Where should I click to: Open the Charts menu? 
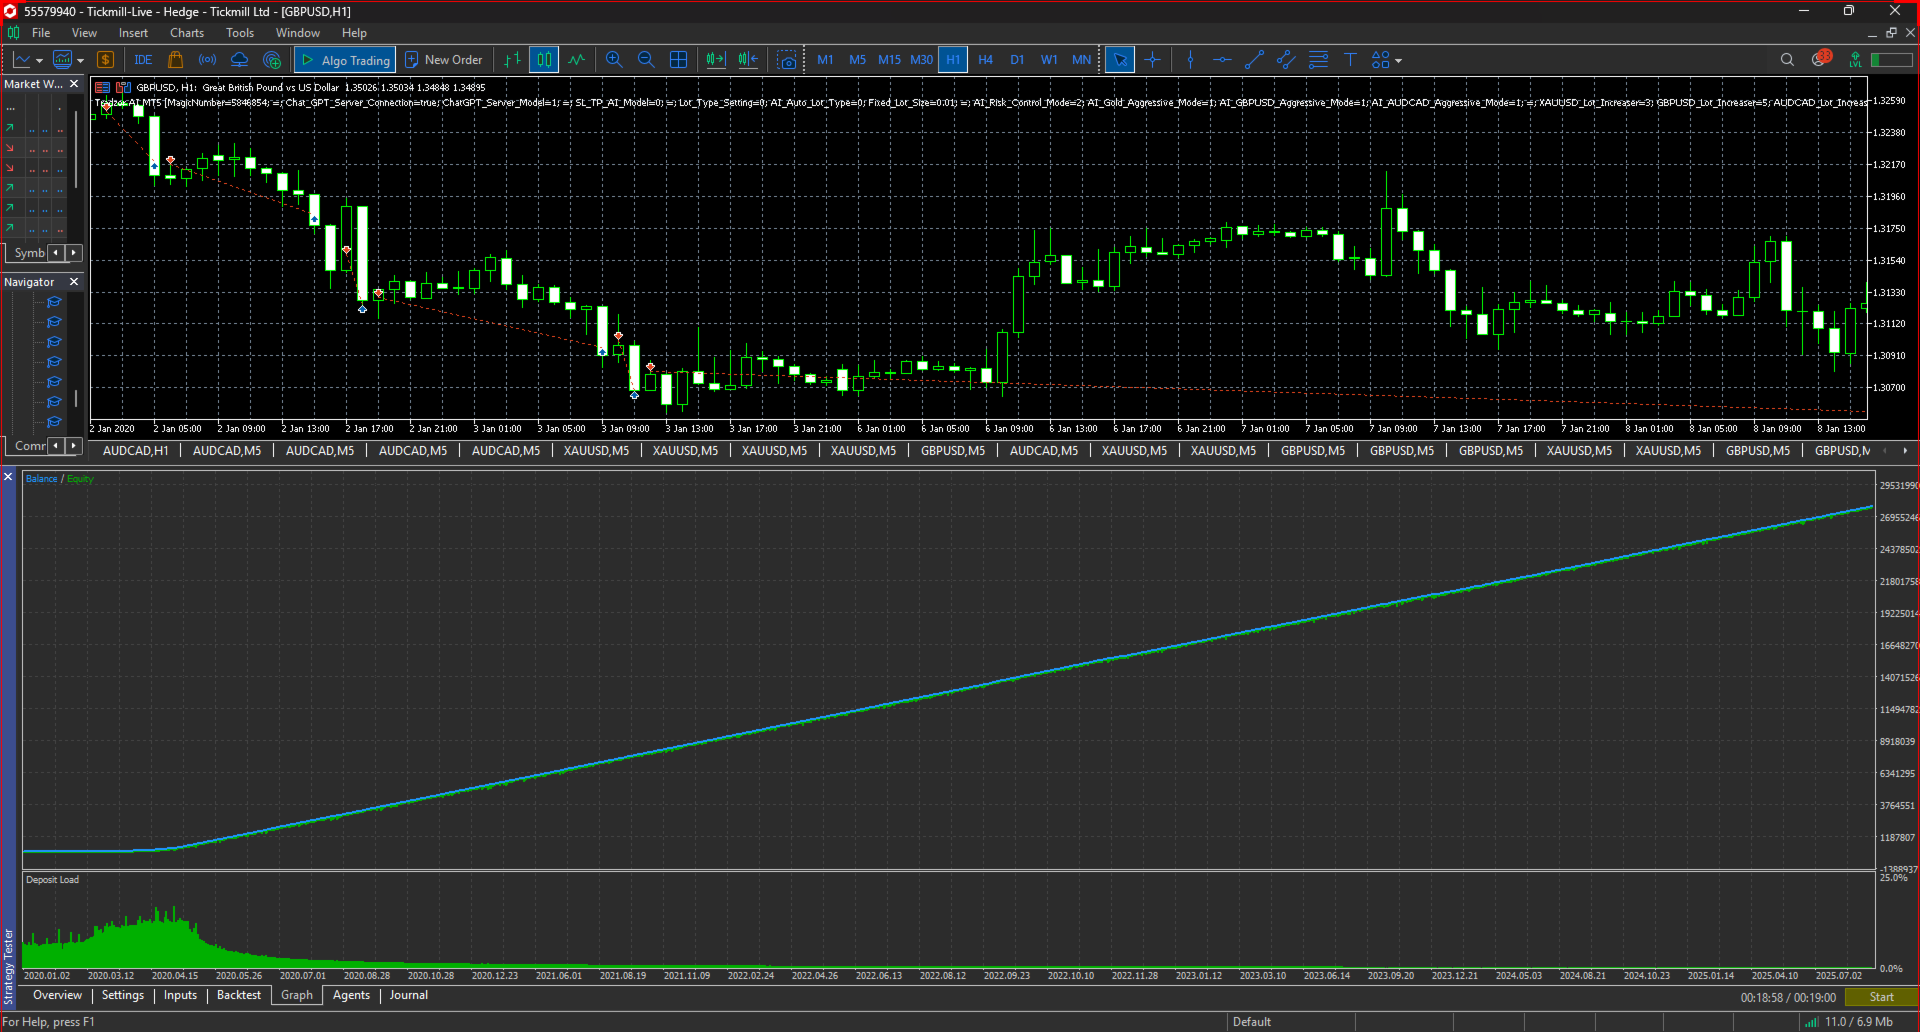click(x=187, y=33)
